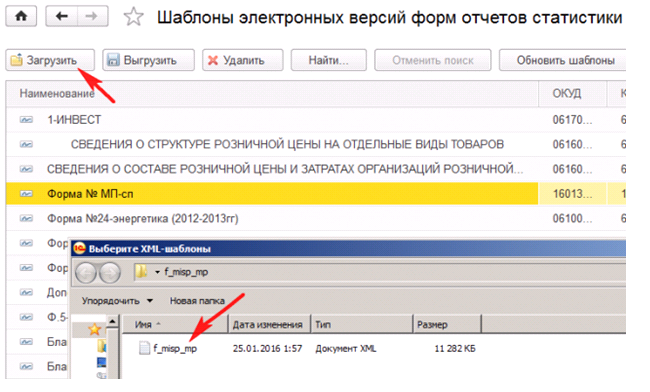Click icon of Форма №24-энергетика row
Screen dimensions: 650x392
[26, 218]
